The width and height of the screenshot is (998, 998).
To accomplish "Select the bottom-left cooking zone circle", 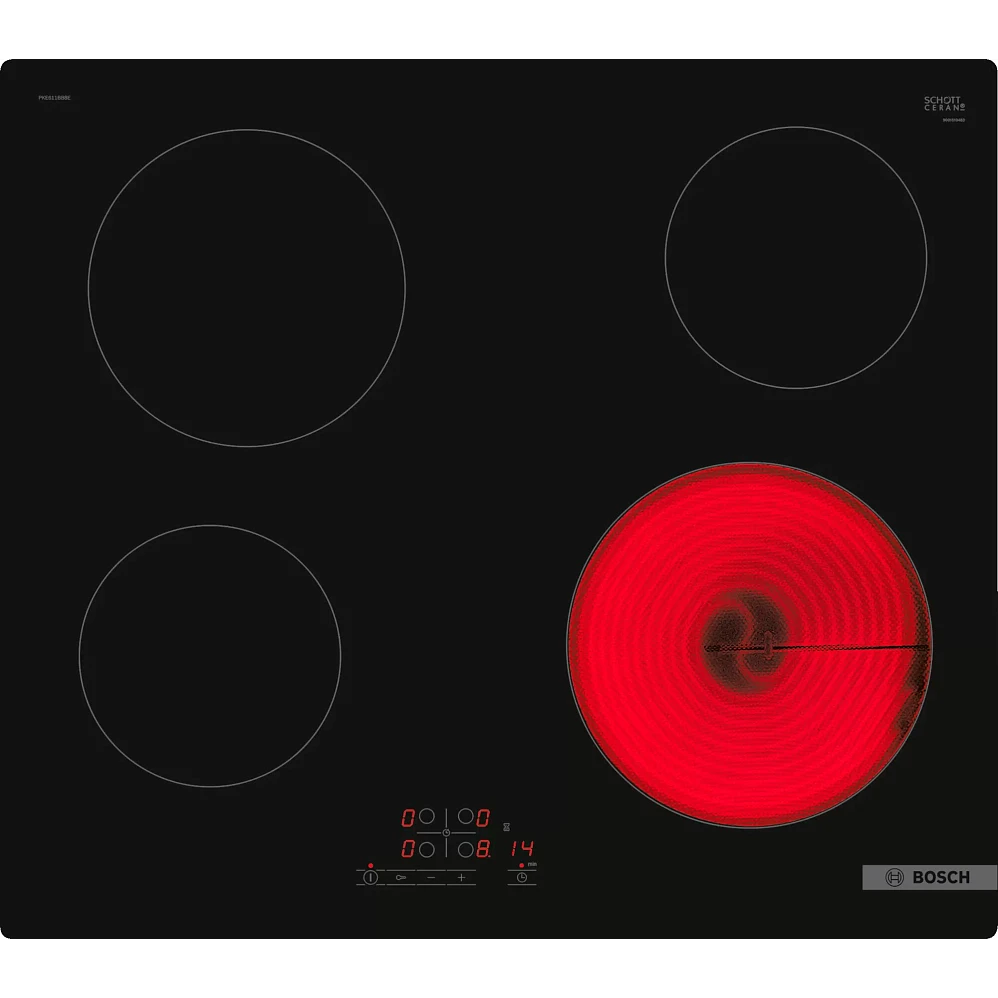I will [x=427, y=849].
